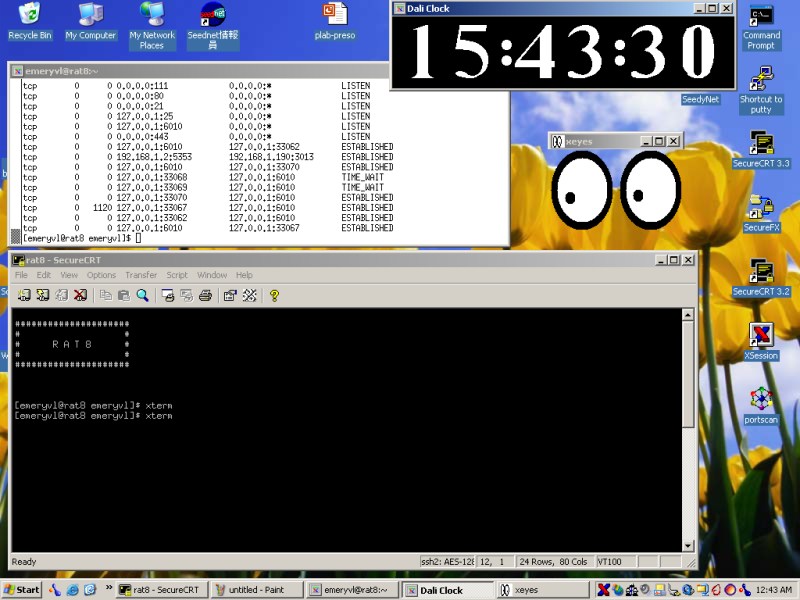This screenshot has width=800, height=600.
Task: Click the Quick Connect toolbar icon
Action: tap(42, 295)
